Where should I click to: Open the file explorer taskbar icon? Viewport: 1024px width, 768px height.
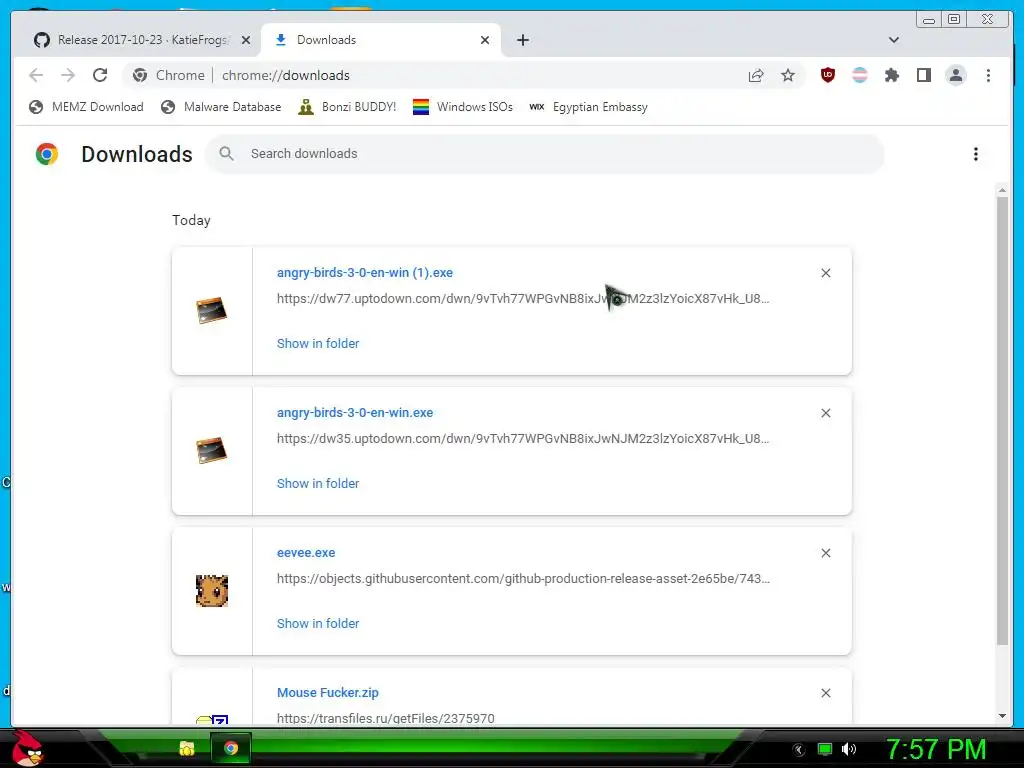[x=187, y=748]
